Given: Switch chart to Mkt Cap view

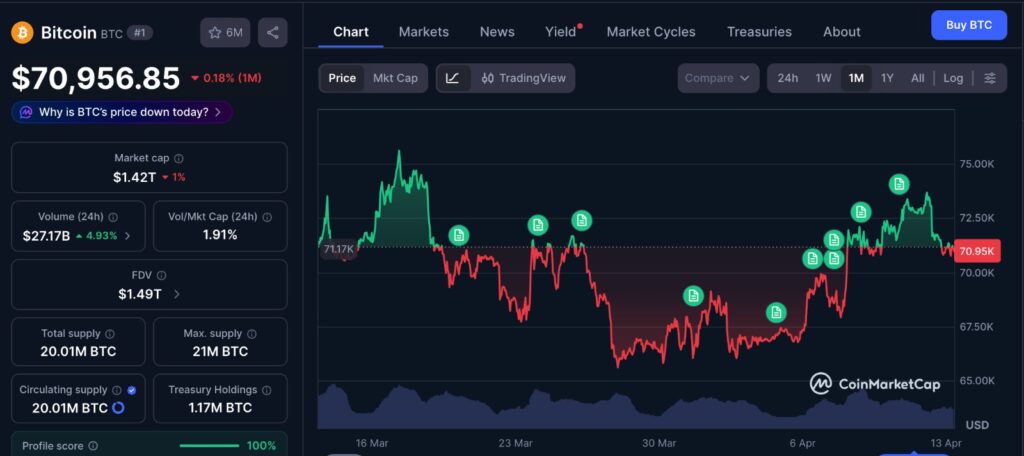Looking at the screenshot, I should tap(395, 78).
